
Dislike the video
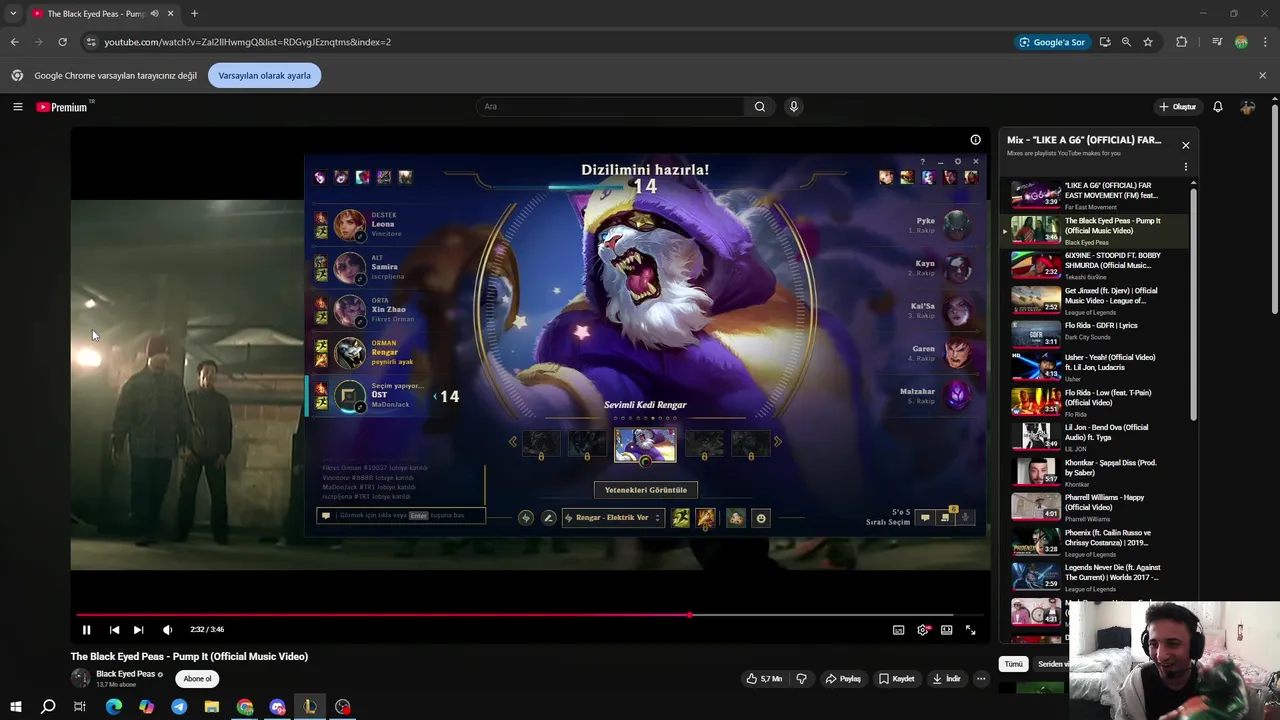pos(801,679)
